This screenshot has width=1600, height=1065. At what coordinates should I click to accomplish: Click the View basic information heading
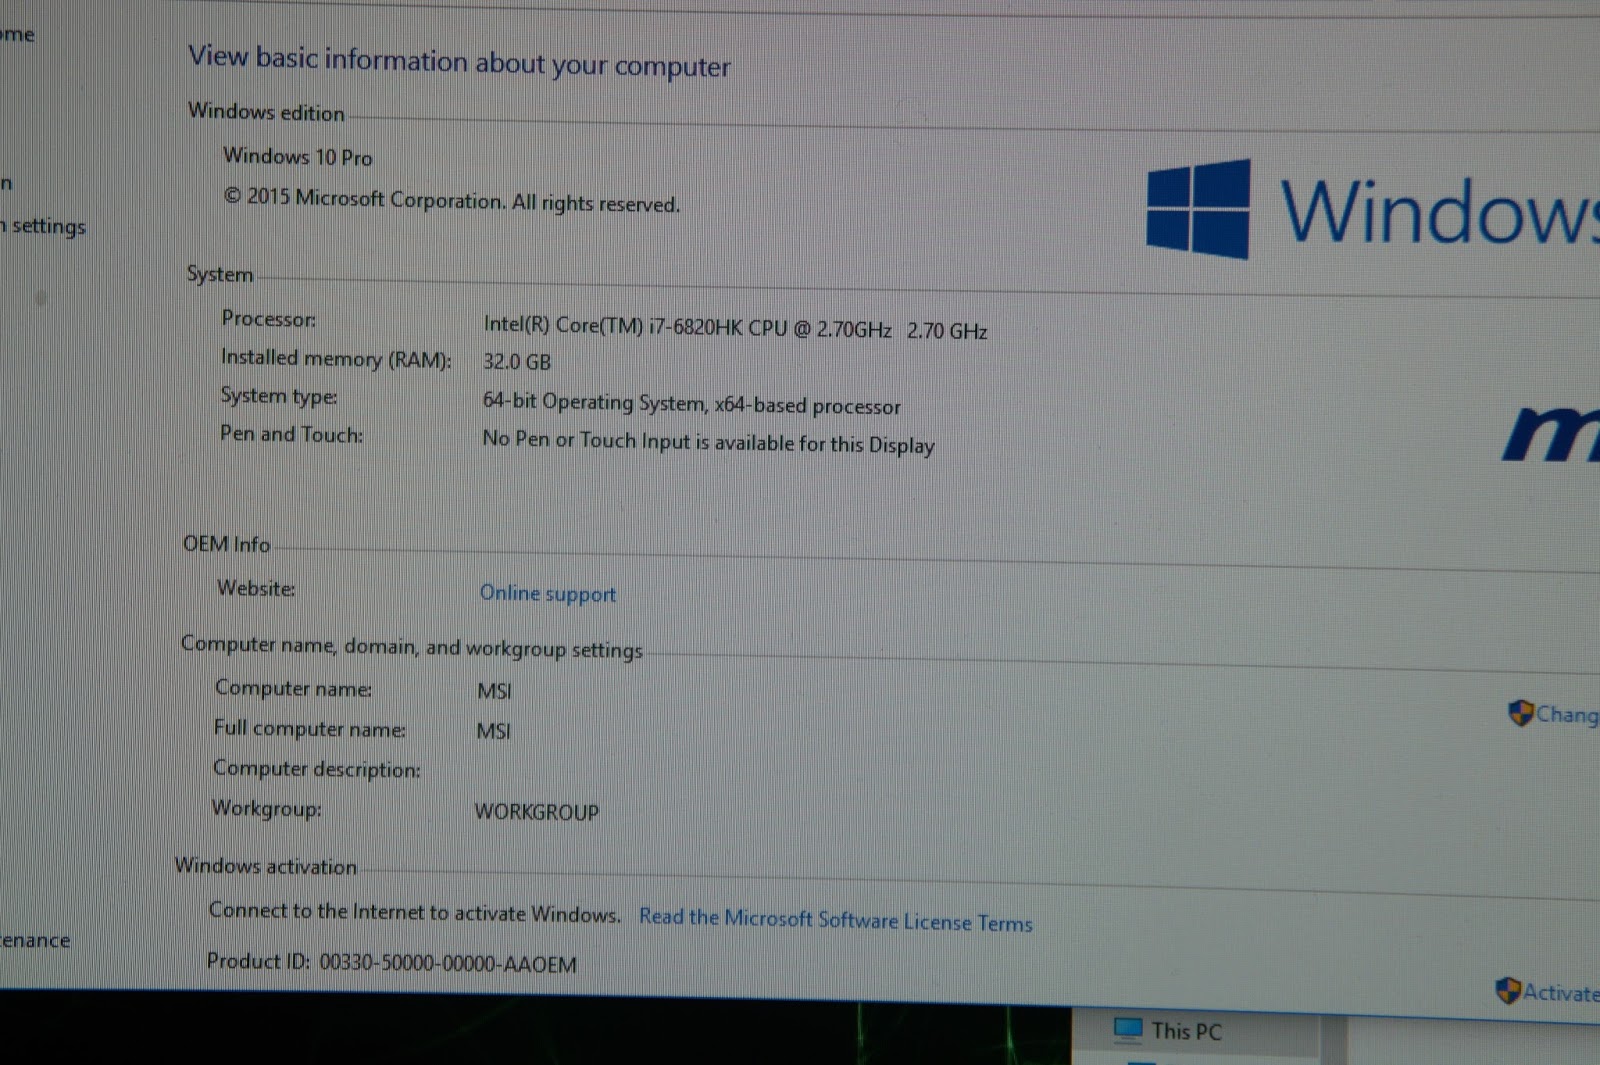pos(459,61)
